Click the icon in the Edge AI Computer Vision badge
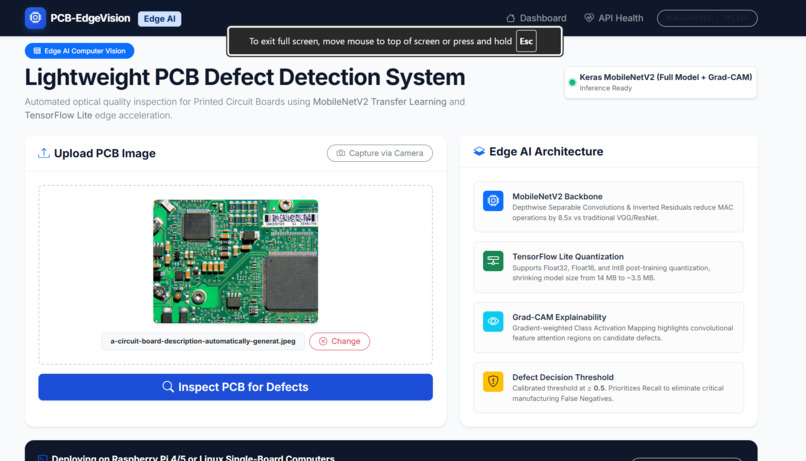The height and width of the screenshot is (461, 806). coord(37,51)
